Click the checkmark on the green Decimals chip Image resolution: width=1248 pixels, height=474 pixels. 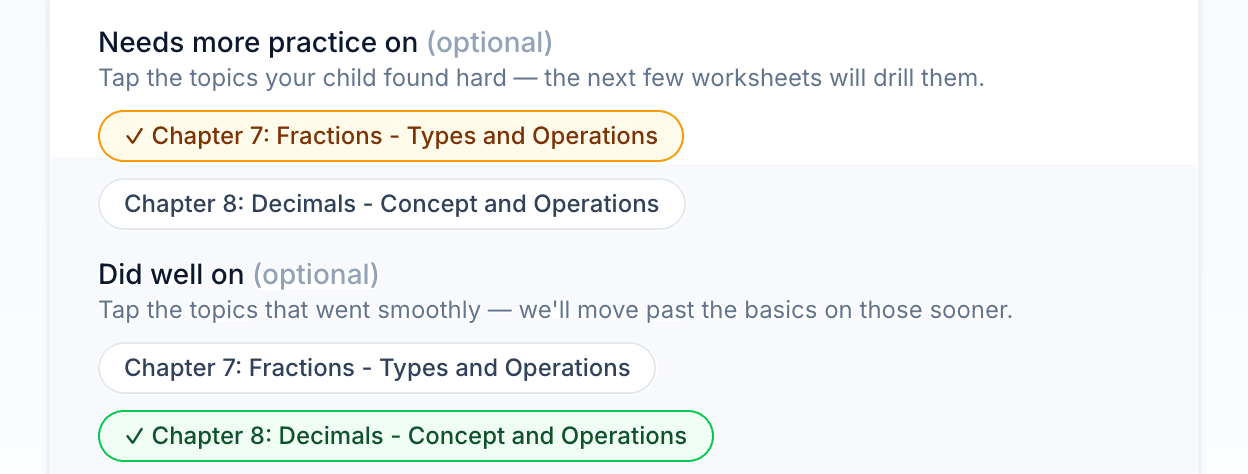135,436
